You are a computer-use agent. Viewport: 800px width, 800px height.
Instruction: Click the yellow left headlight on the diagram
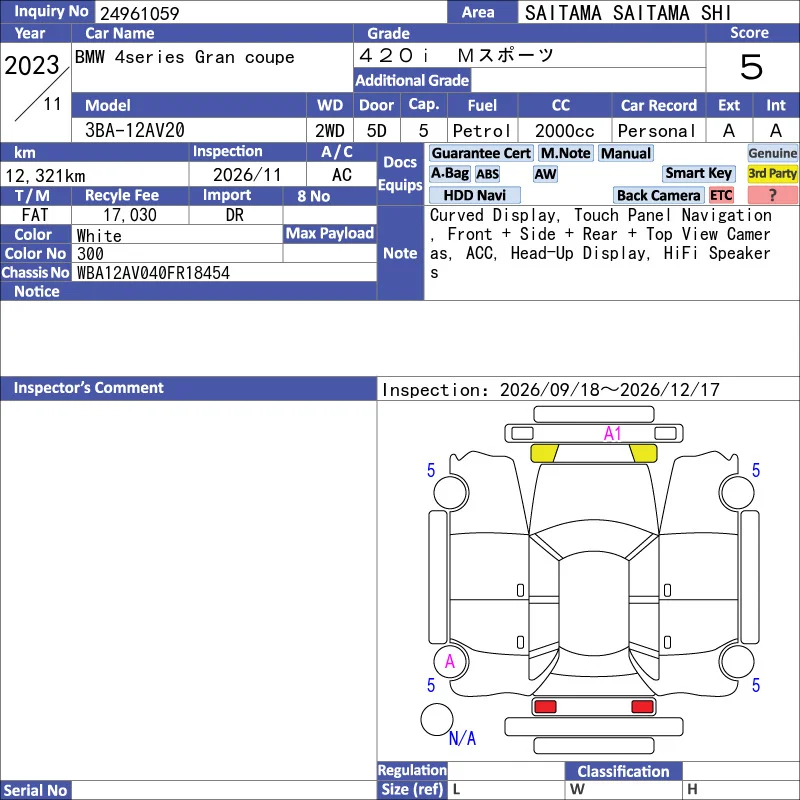544,453
